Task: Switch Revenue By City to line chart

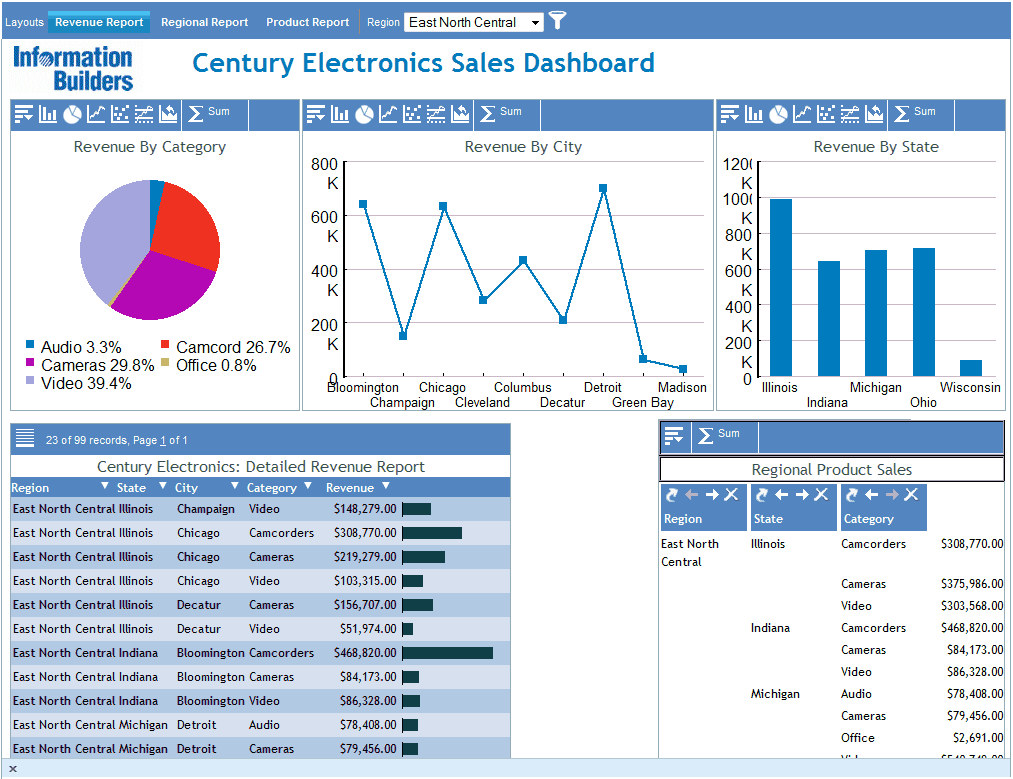Action: click(x=388, y=114)
